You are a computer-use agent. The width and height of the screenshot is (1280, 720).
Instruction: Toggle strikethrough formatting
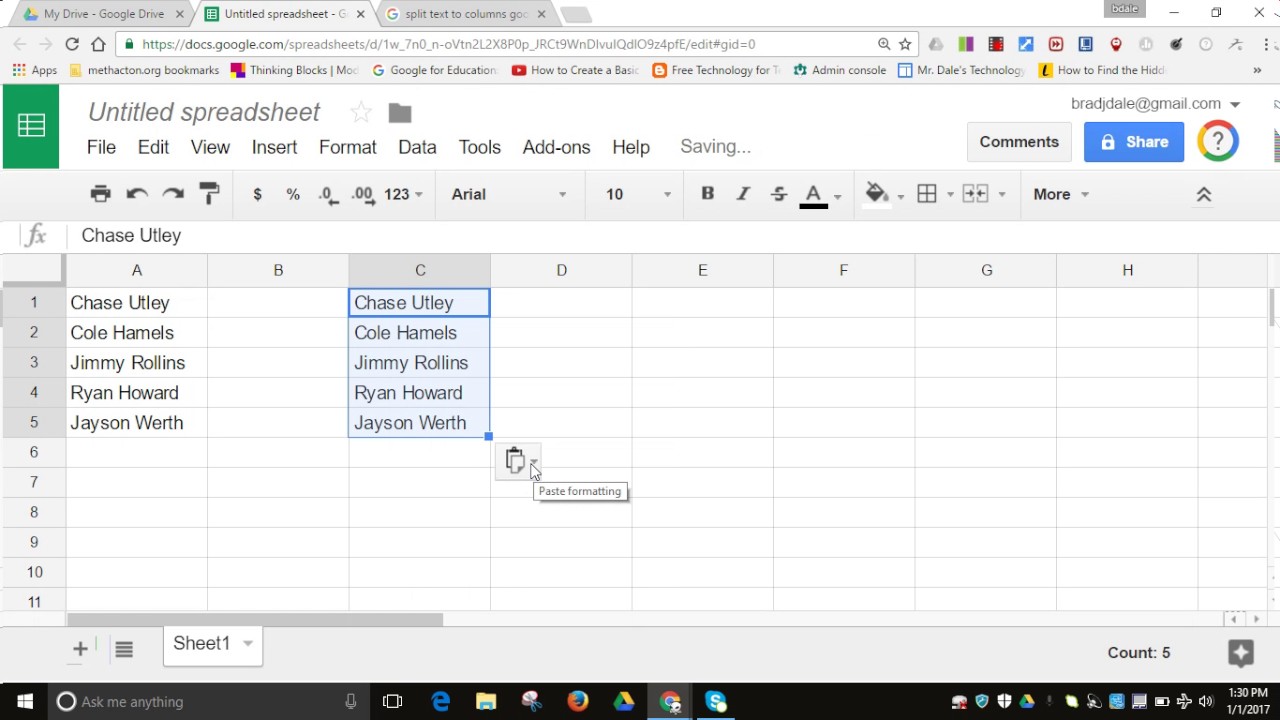tap(779, 194)
